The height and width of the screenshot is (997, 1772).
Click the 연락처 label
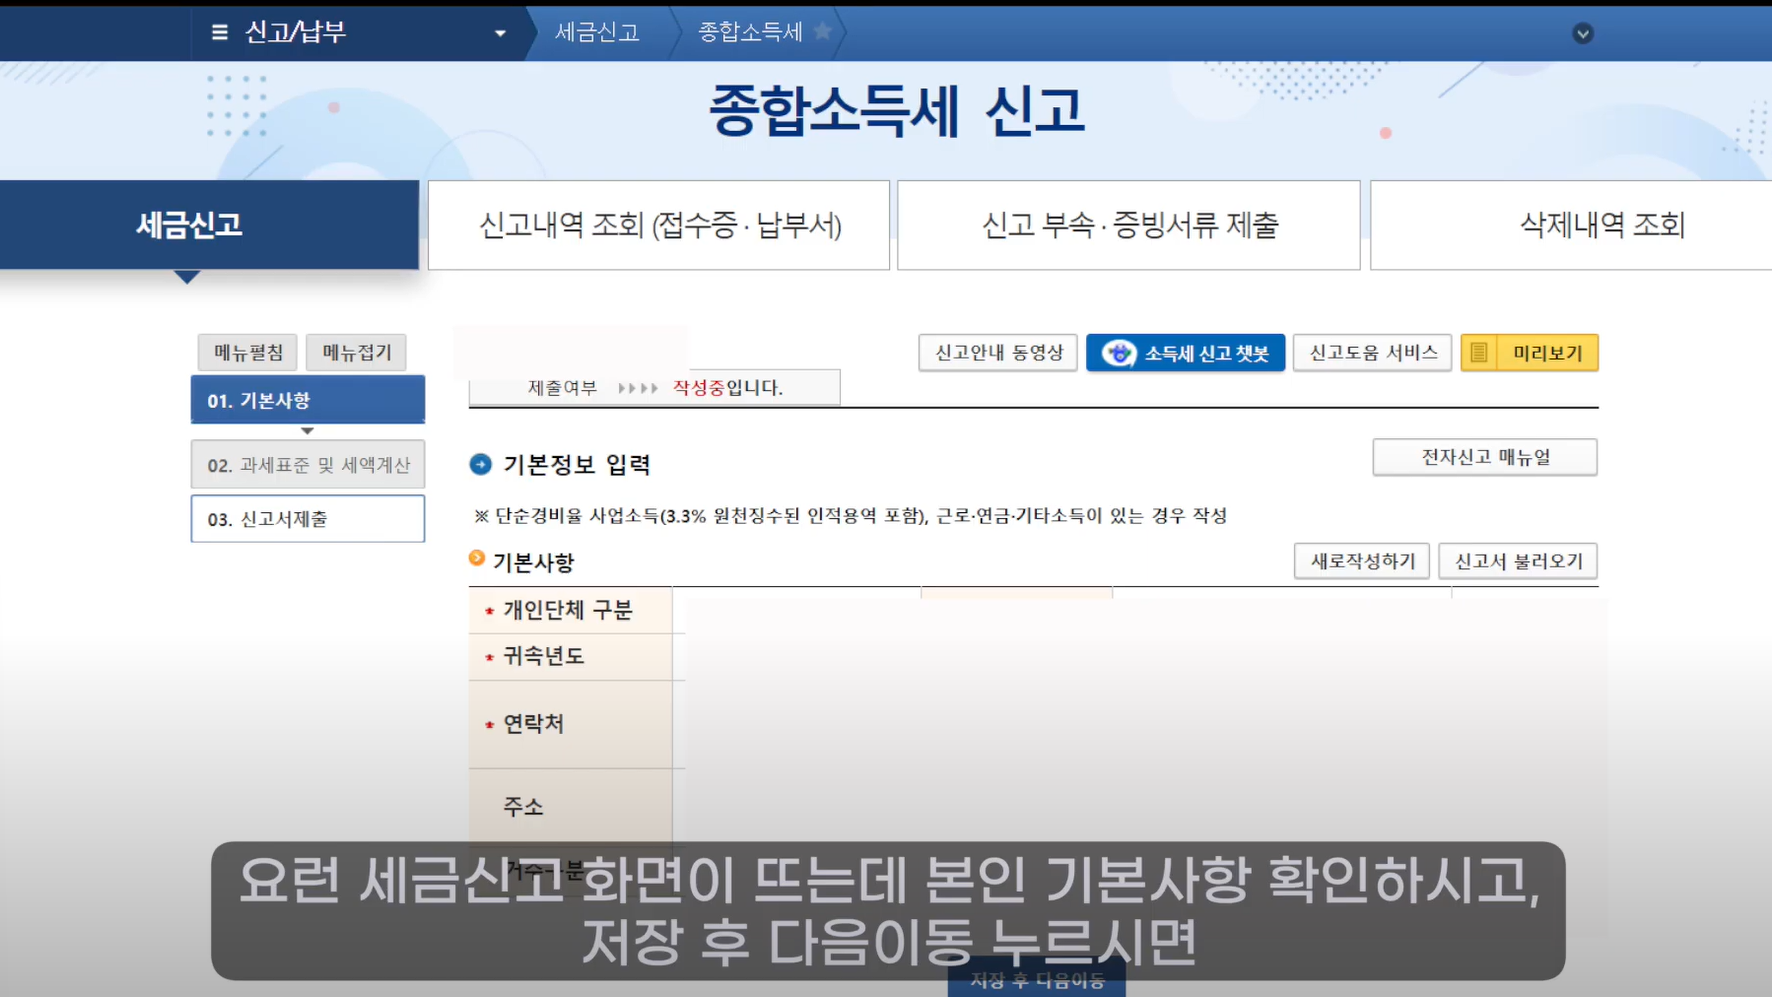pyautogui.click(x=533, y=724)
